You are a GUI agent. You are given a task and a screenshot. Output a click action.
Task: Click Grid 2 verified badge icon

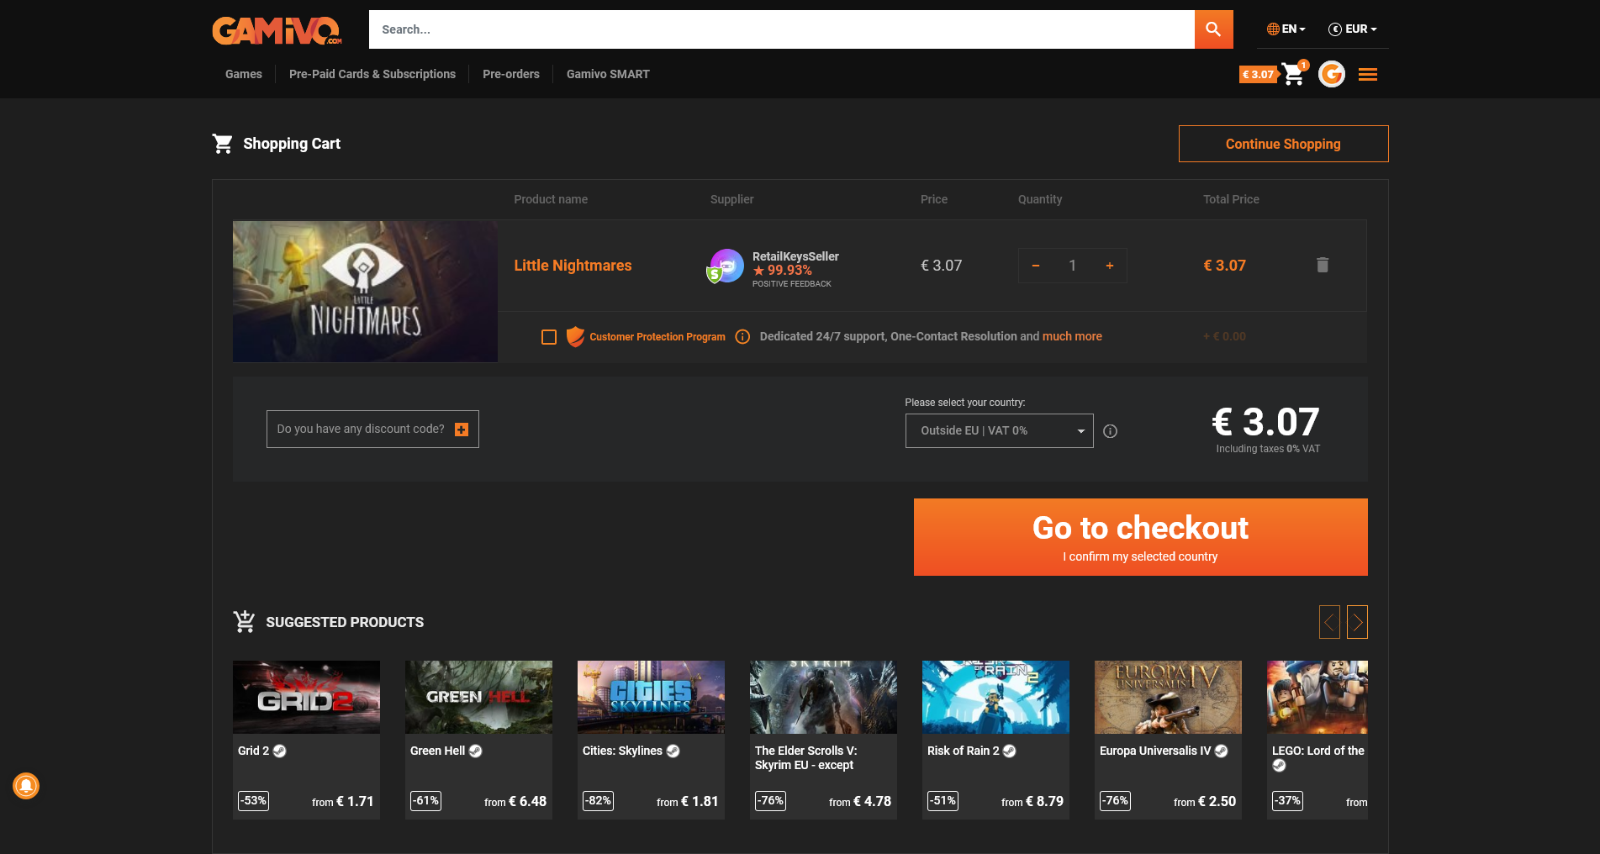[280, 751]
